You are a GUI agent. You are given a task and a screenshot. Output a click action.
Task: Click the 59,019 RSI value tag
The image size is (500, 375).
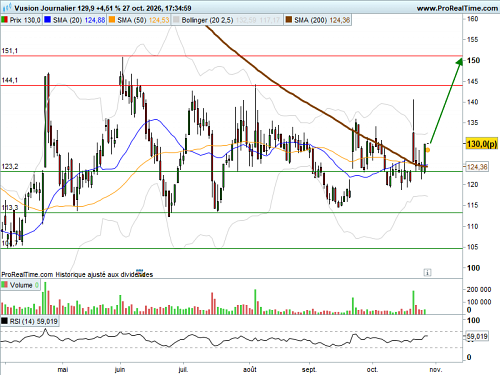pyautogui.click(x=477, y=336)
